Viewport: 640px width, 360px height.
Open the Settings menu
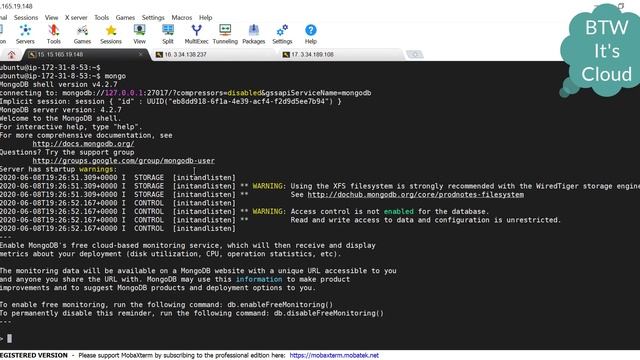tap(153, 18)
